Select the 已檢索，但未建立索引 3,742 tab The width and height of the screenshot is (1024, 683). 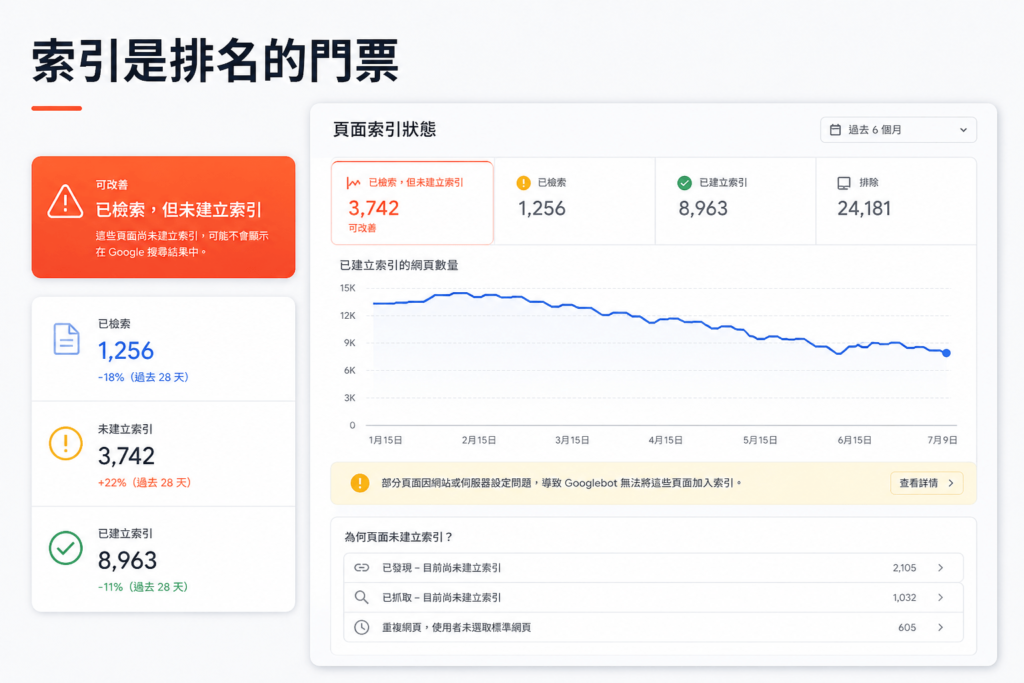click(412, 202)
